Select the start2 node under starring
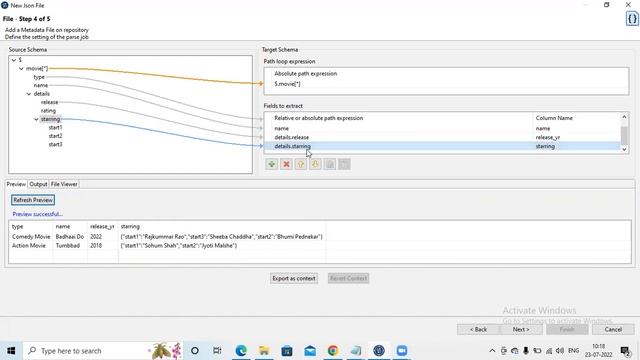 pos(55,136)
